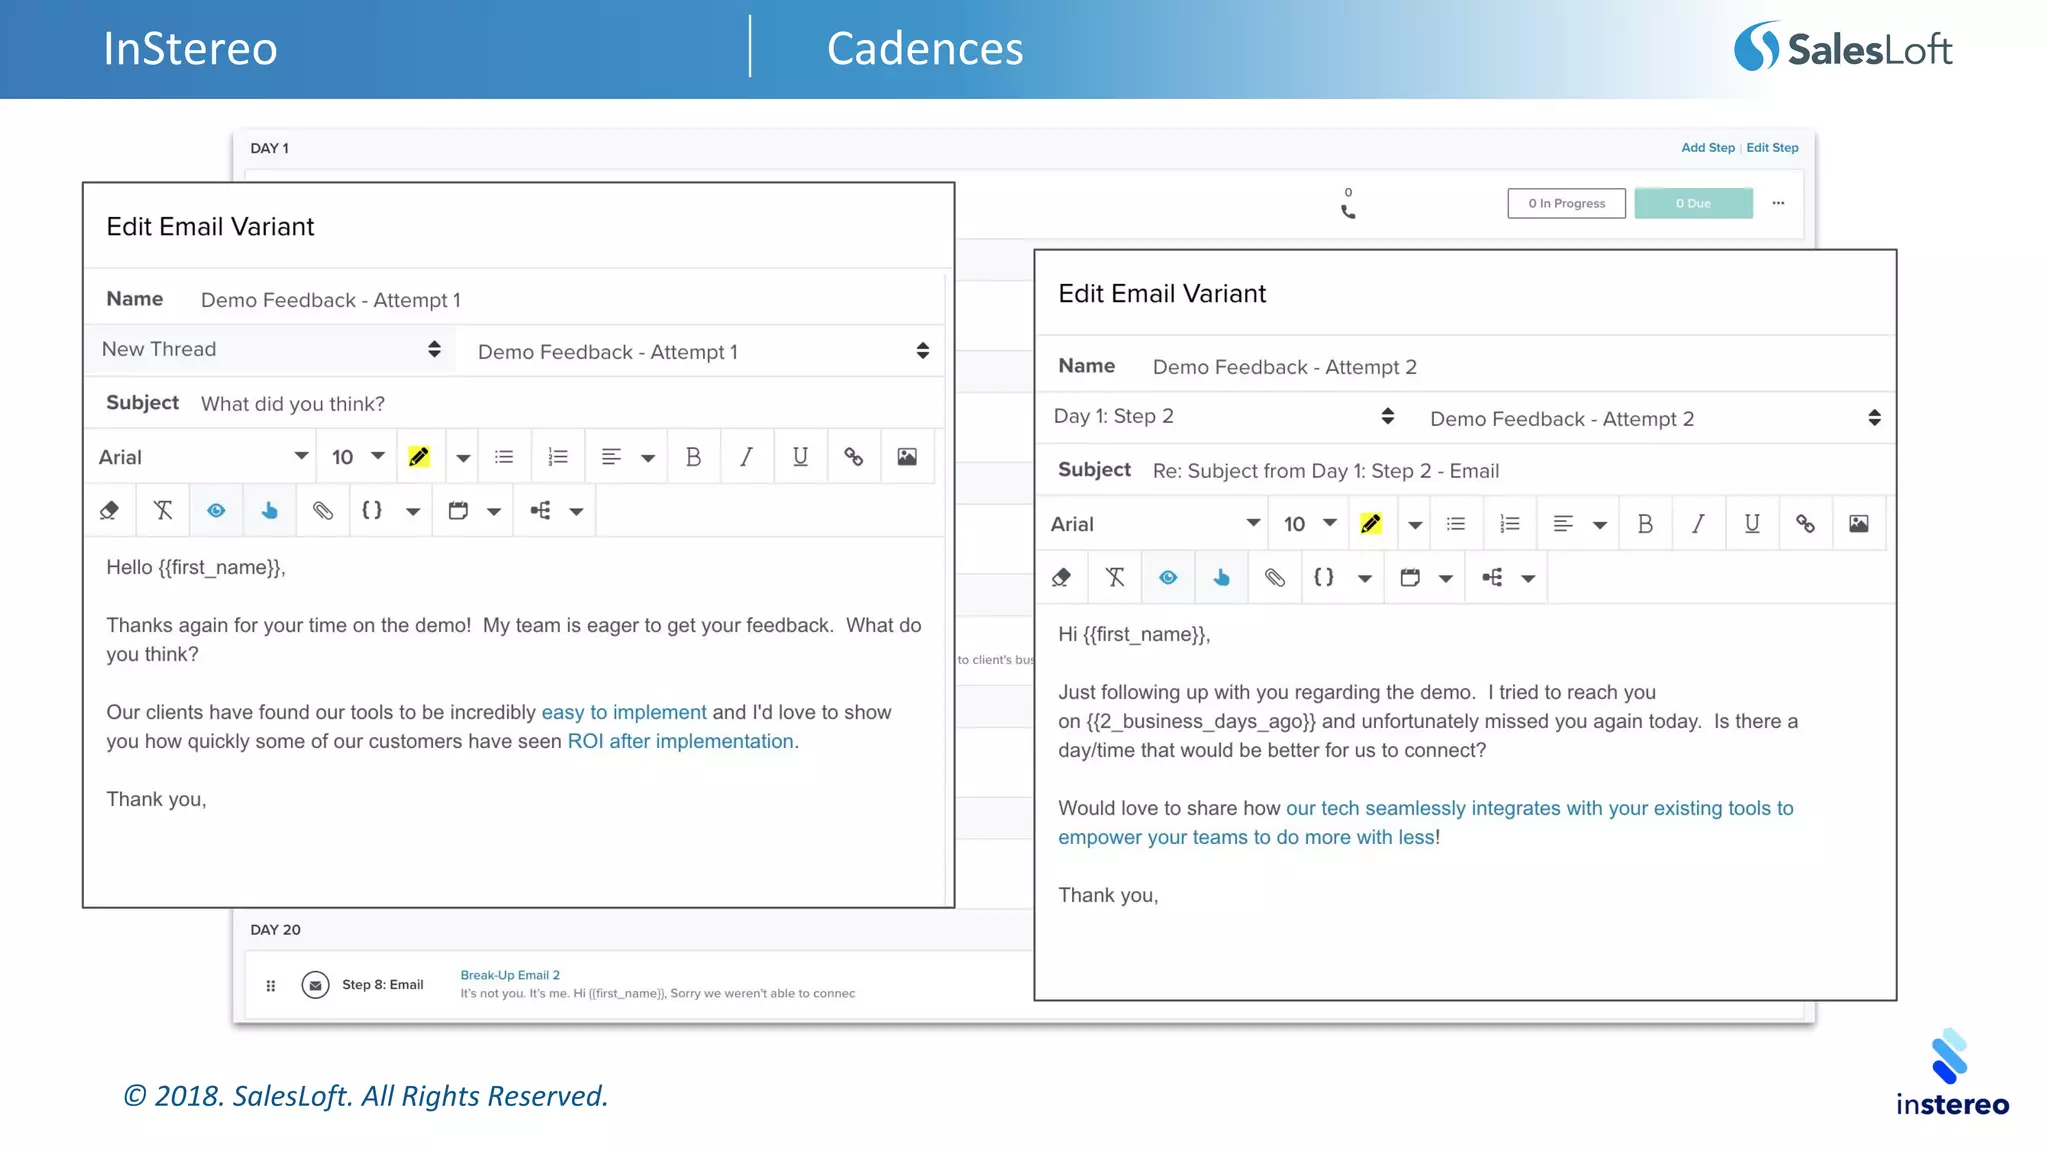Image resolution: width=2048 pixels, height=1152 pixels.
Task: Click our tech seamlessly integrates link
Action: (1426, 822)
